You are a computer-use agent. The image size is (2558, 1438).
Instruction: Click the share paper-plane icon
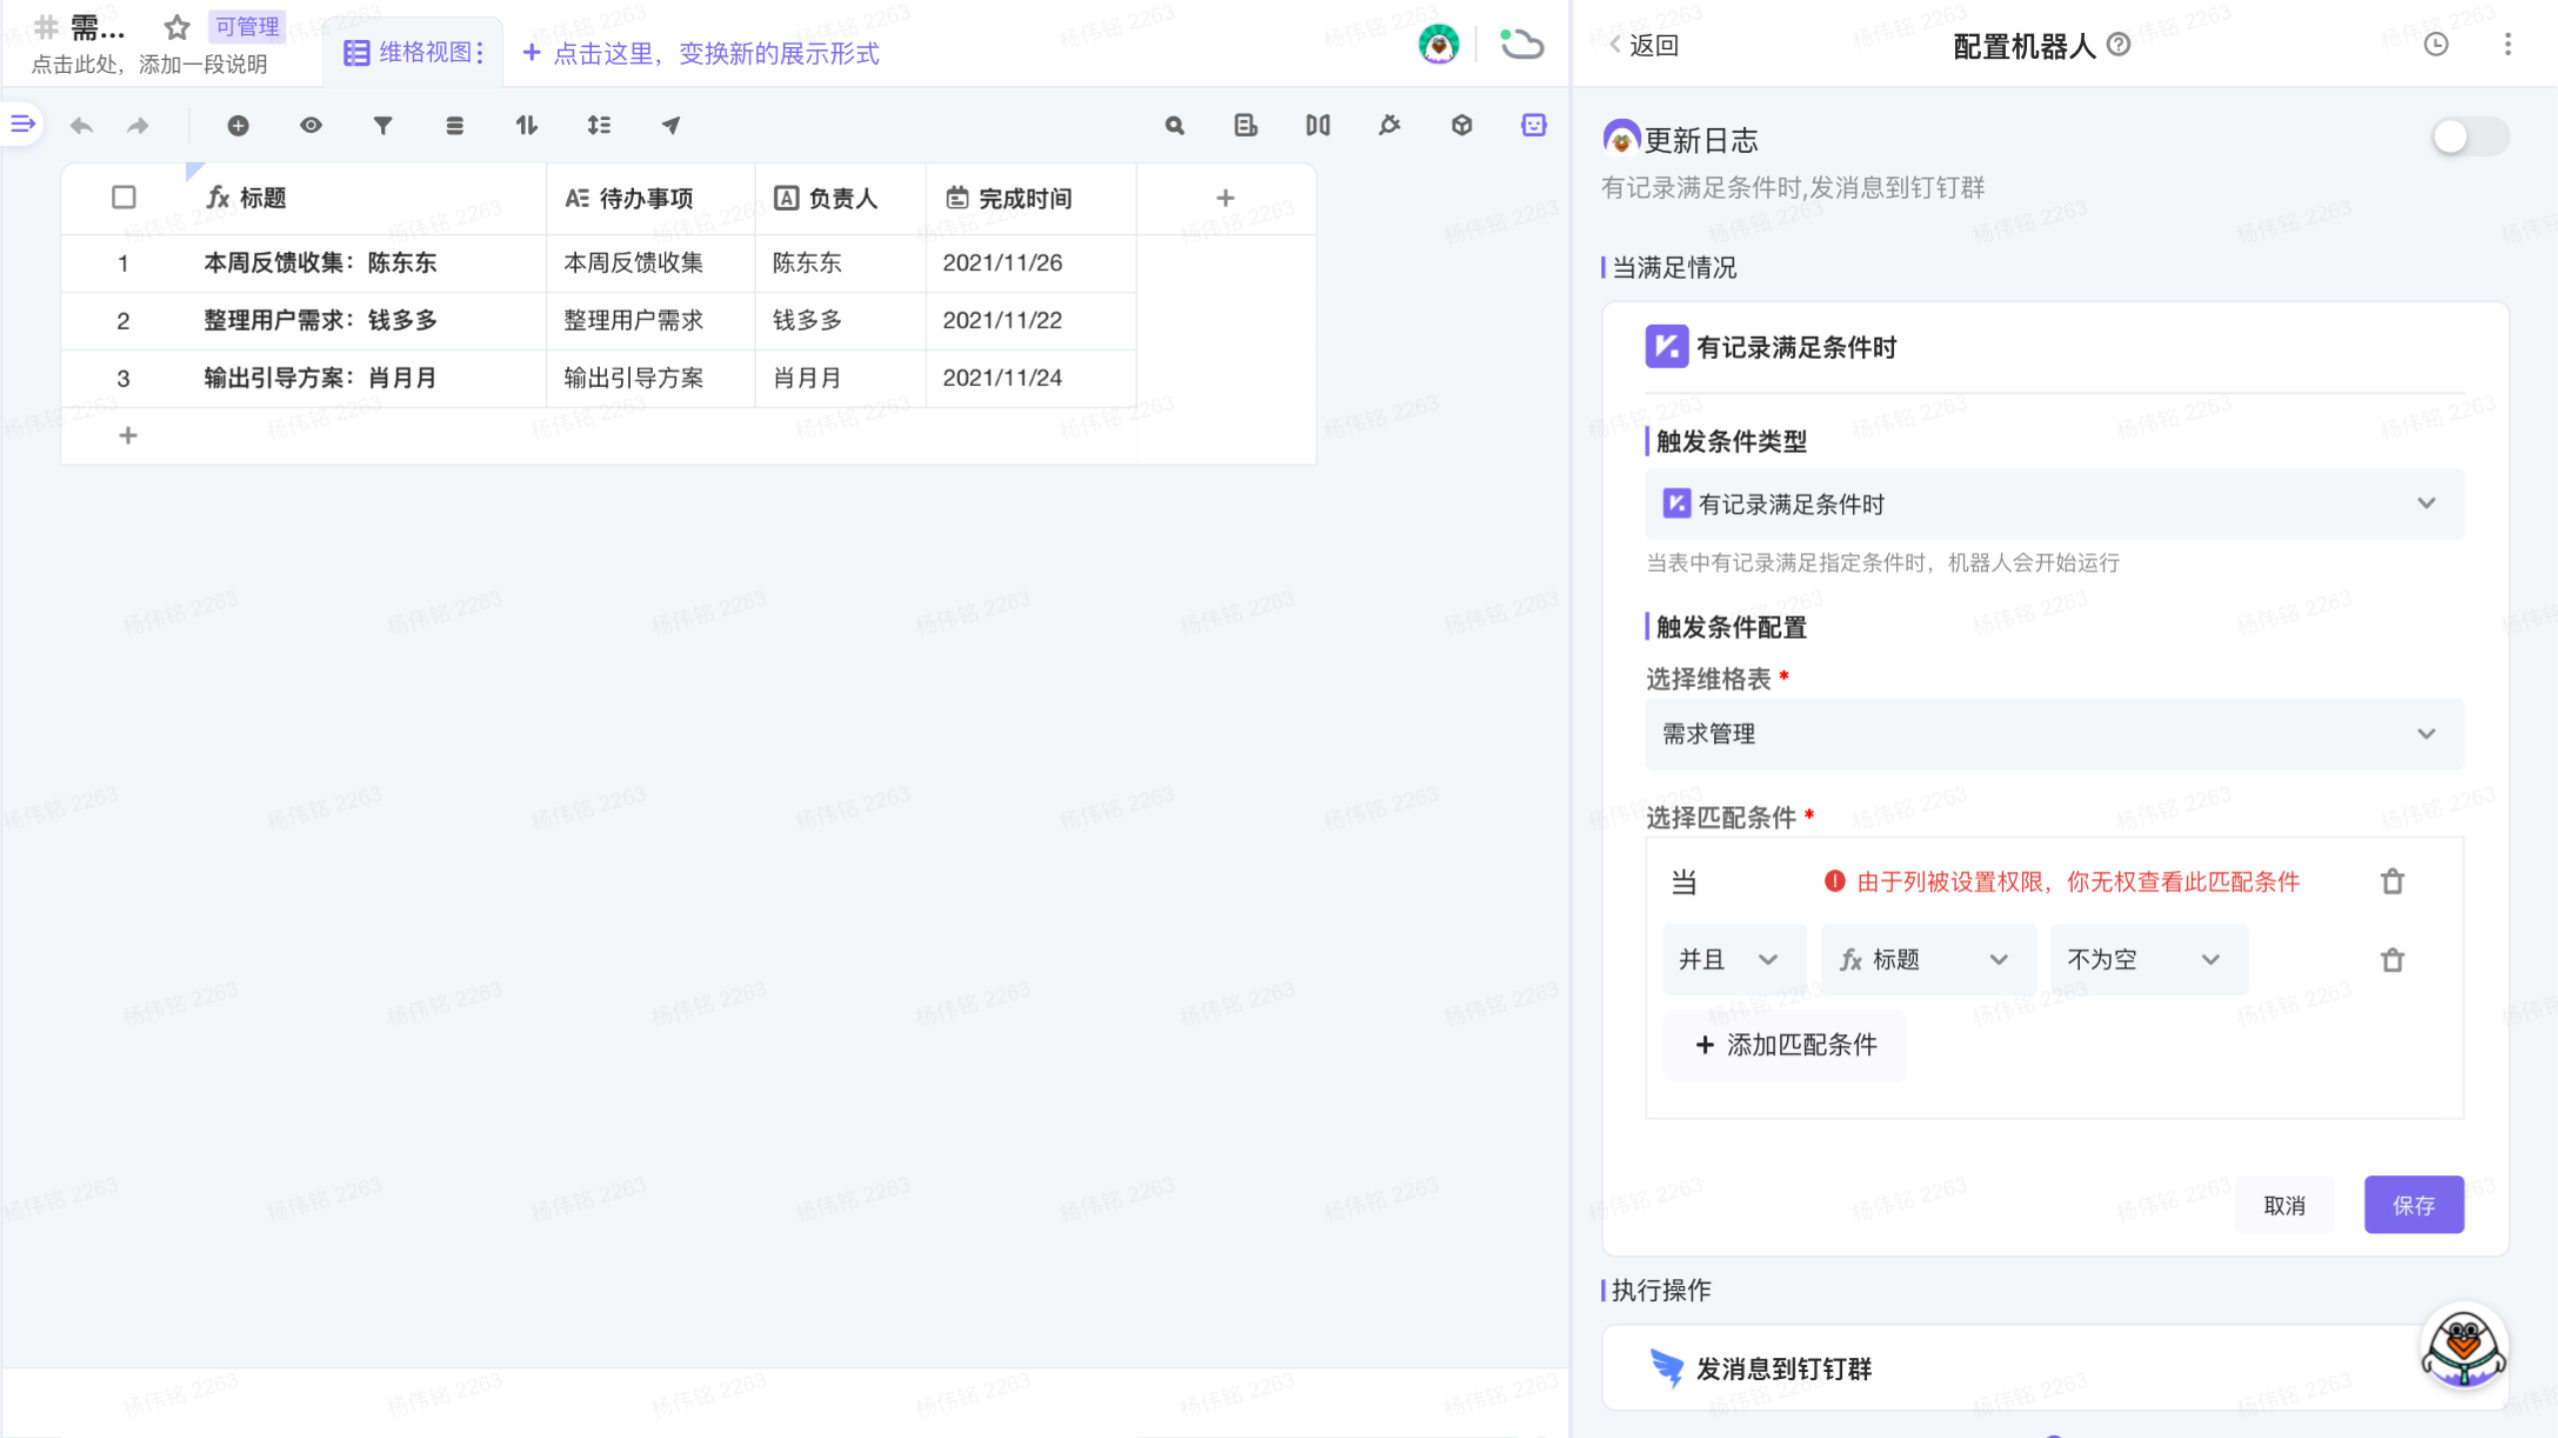(x=671, y=126)
